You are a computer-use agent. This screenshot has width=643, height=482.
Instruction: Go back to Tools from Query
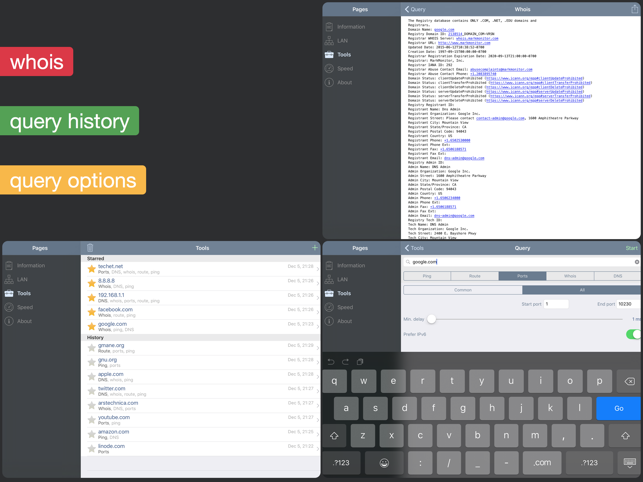(x=414, y=248)
